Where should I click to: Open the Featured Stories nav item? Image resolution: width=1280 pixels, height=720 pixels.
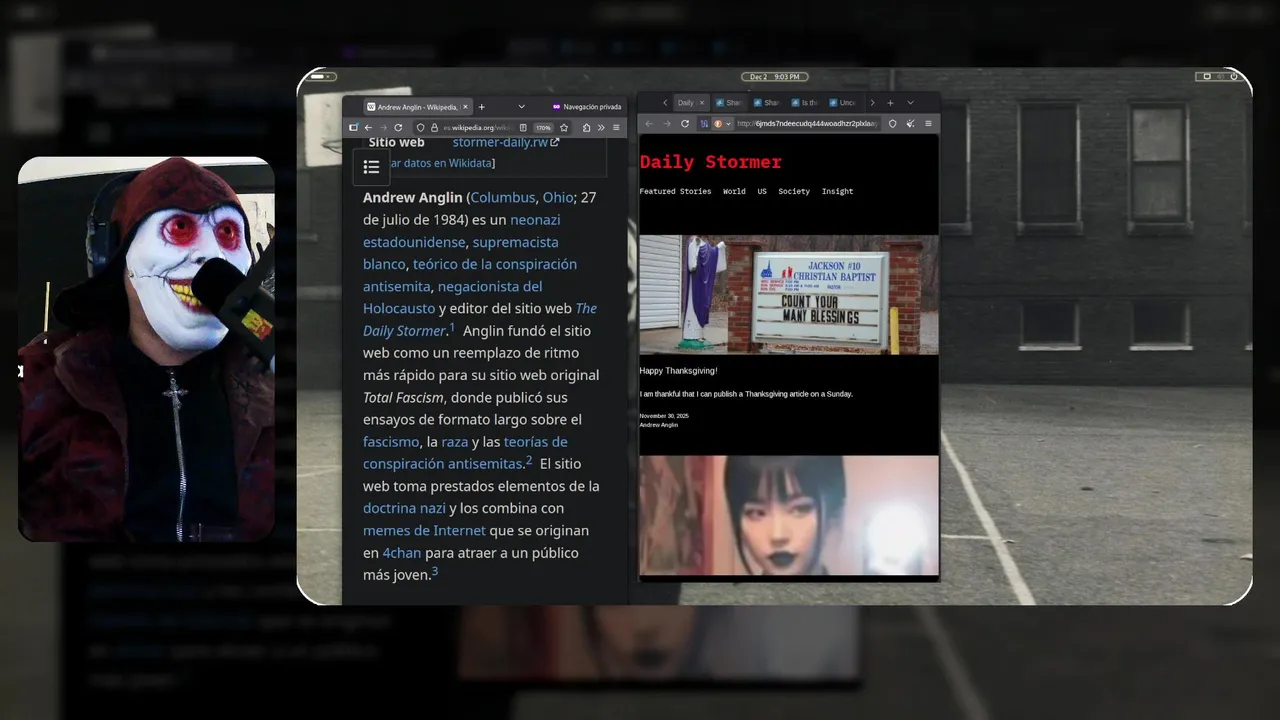pyautogui.click(x=676, y=191)
